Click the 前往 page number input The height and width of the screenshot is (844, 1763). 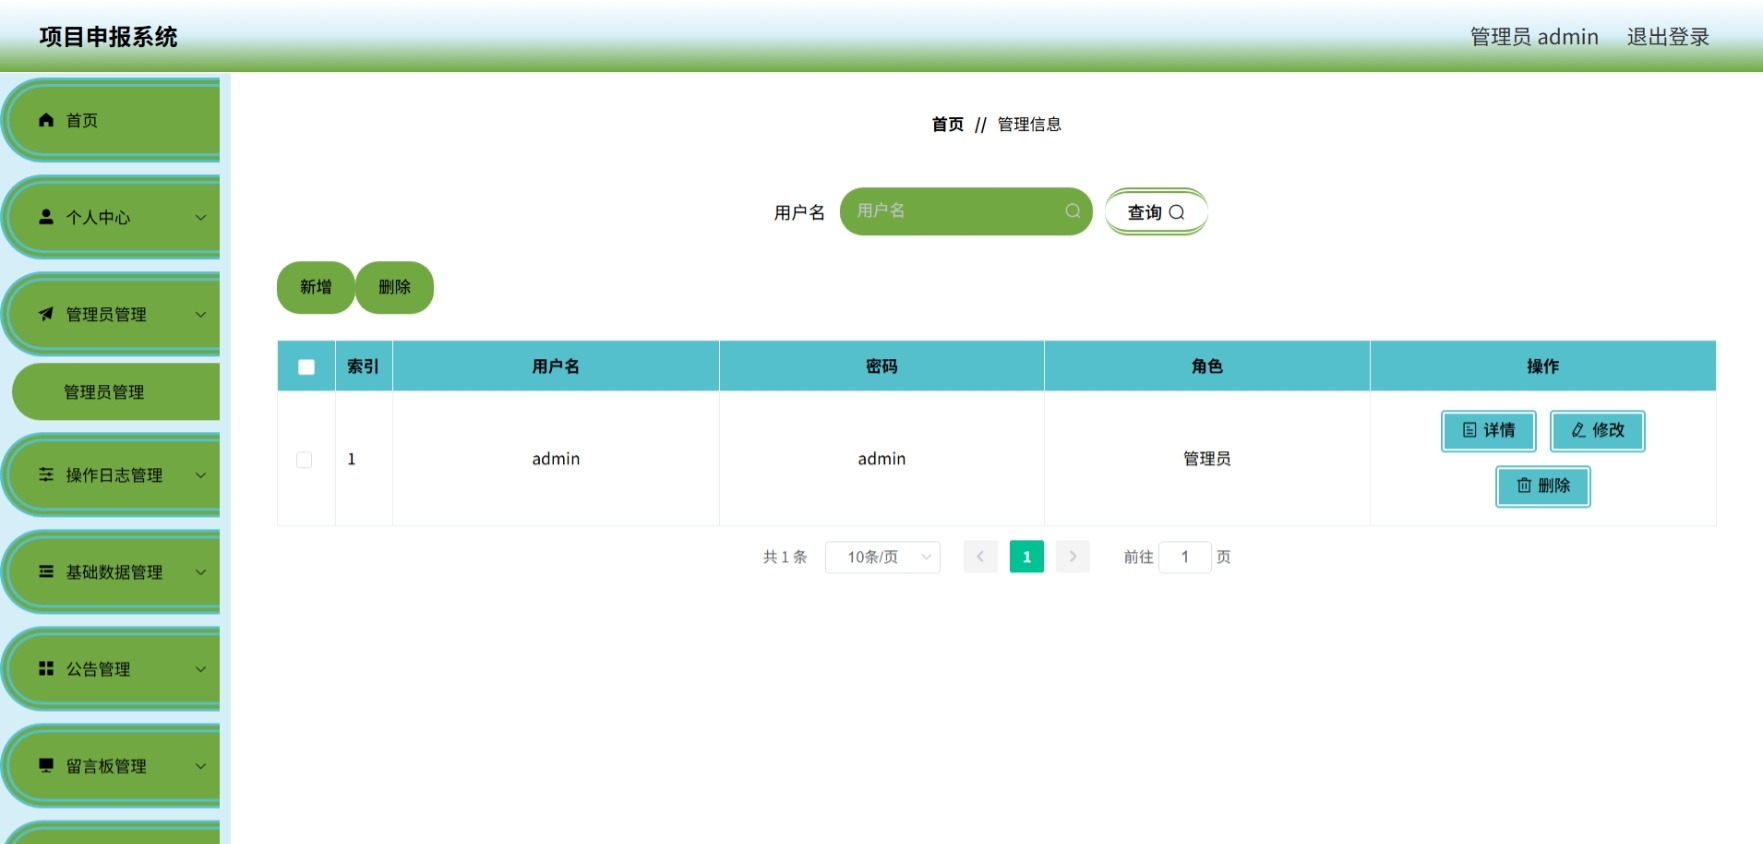(x=1185, y=557)
